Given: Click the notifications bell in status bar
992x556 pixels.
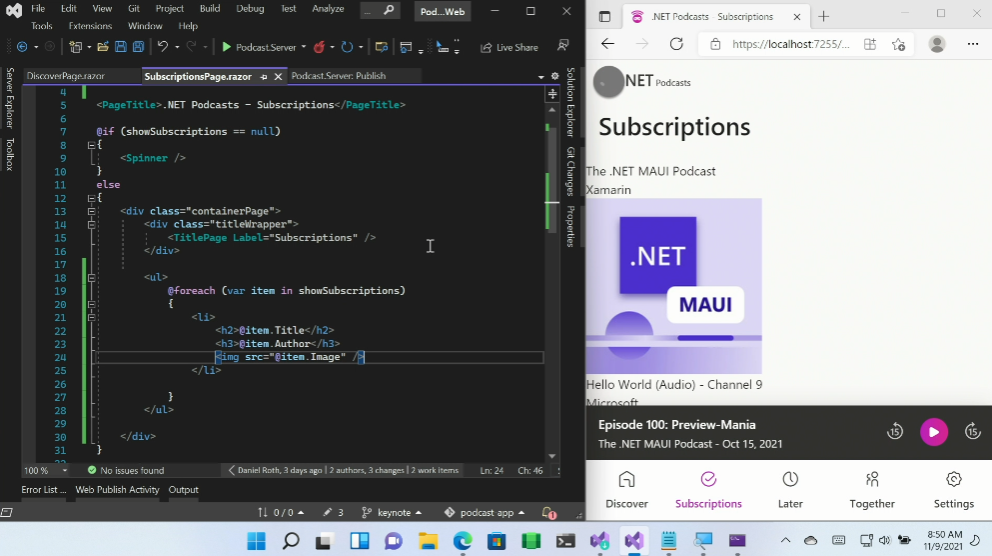Looking at the screenshot, I should tap(549, 512).
